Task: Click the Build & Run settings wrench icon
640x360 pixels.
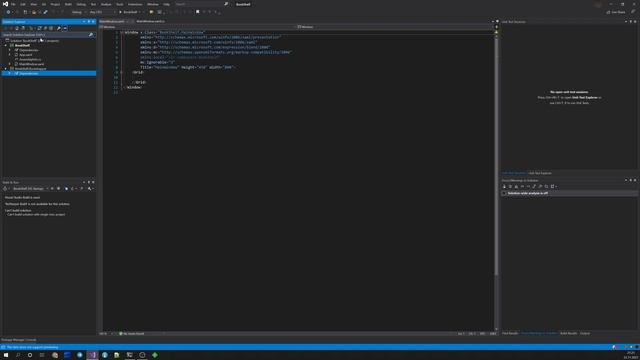Action: tap(89, 189)
